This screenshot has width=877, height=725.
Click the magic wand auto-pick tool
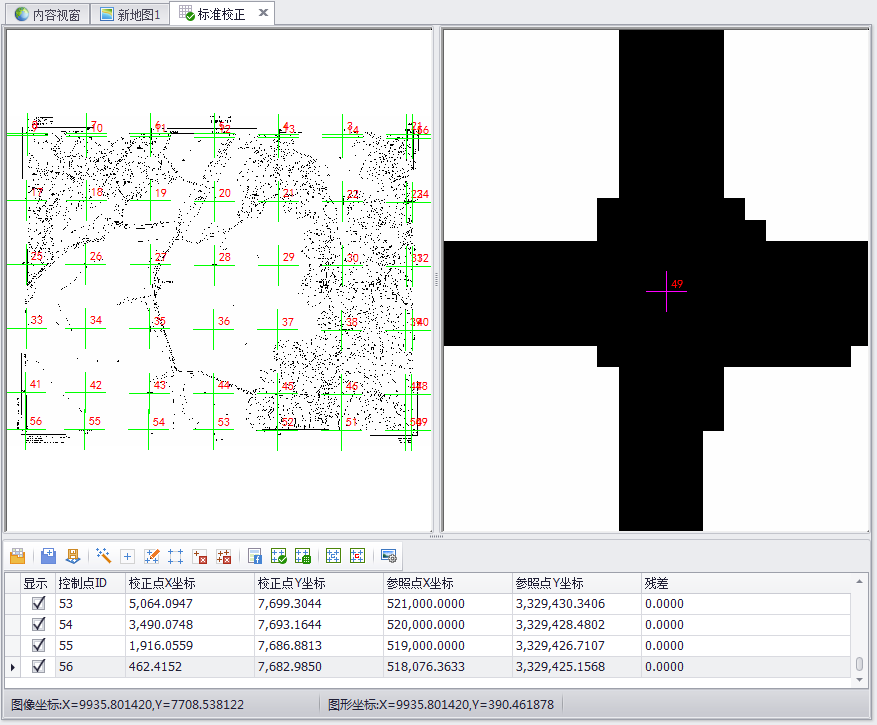103,556
